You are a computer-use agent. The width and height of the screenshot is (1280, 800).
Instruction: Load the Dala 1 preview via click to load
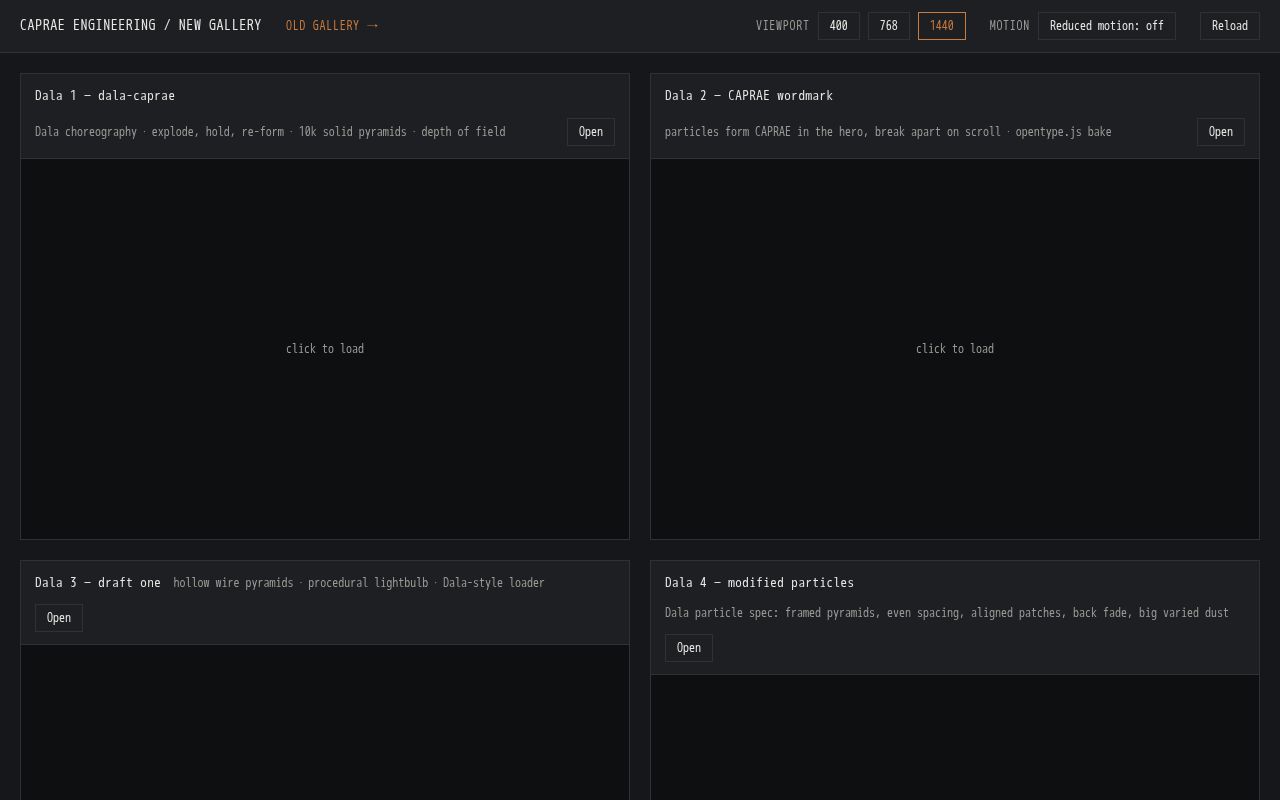tap(325, 349)
